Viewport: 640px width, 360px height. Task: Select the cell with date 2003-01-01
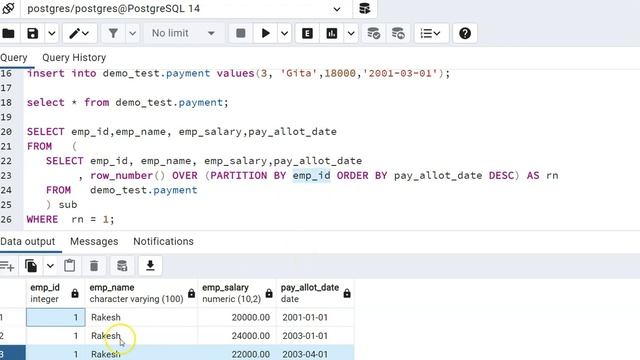click(315, 336)
